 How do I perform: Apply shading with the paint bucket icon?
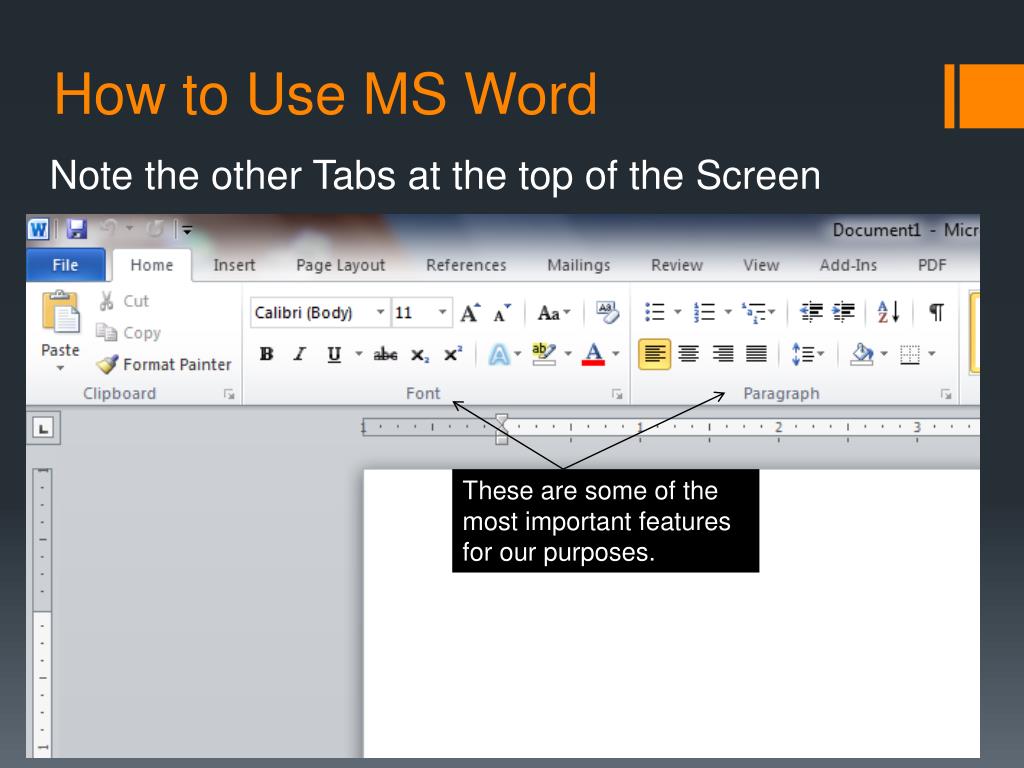click(x=862, y=354)
